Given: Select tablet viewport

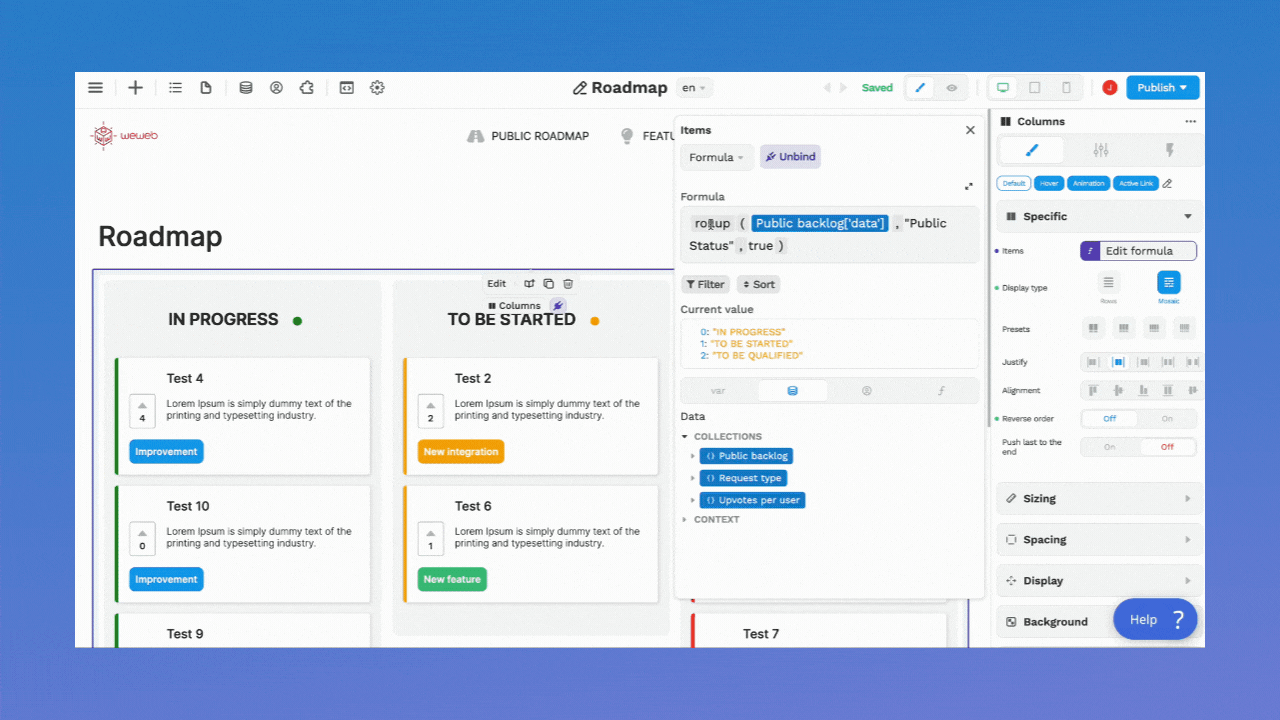Looking at the screenshot, I should click(1035, 88).
